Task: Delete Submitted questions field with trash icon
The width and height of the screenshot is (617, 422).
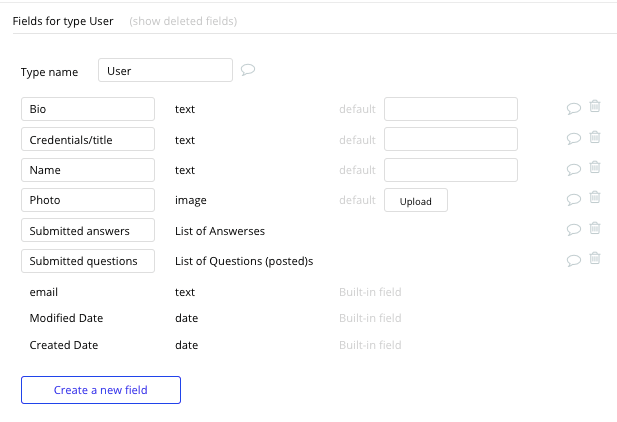Action: point(595,258)
